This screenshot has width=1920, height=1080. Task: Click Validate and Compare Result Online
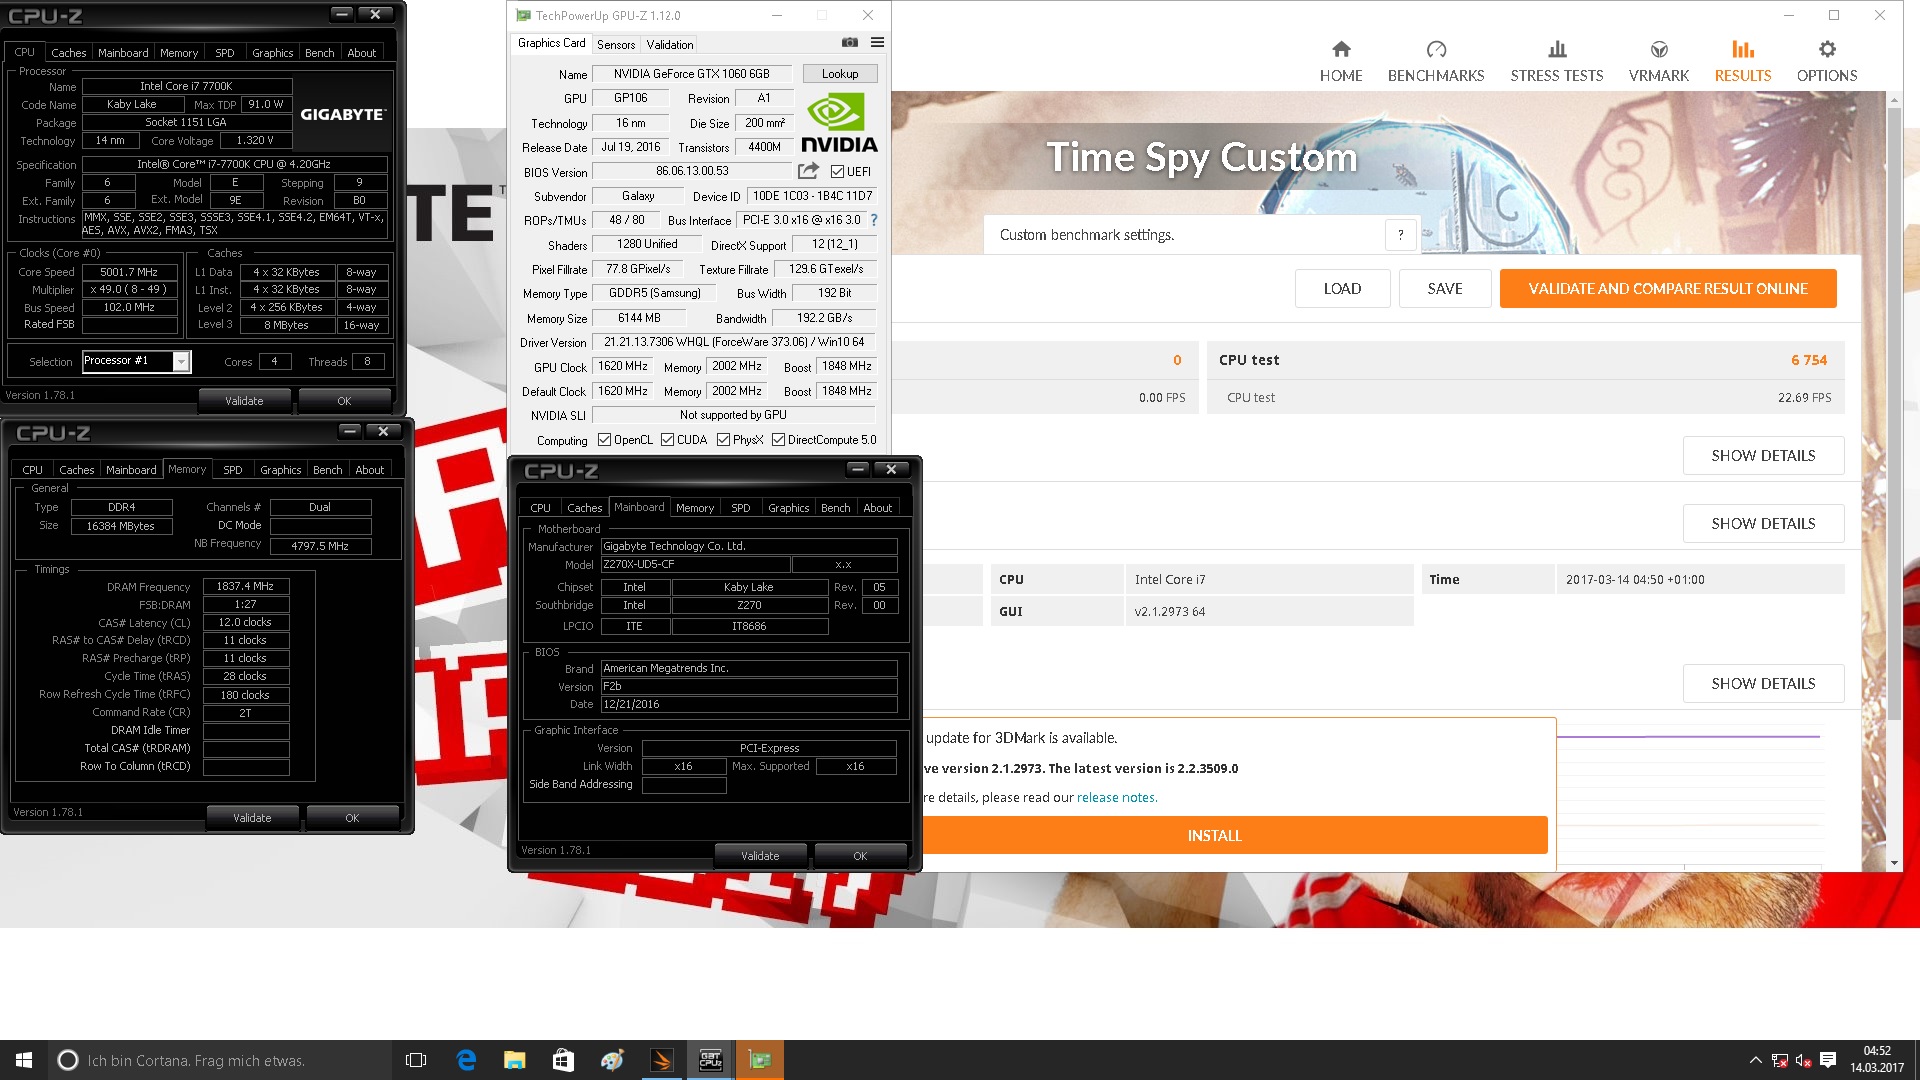tap(1668, 289)
